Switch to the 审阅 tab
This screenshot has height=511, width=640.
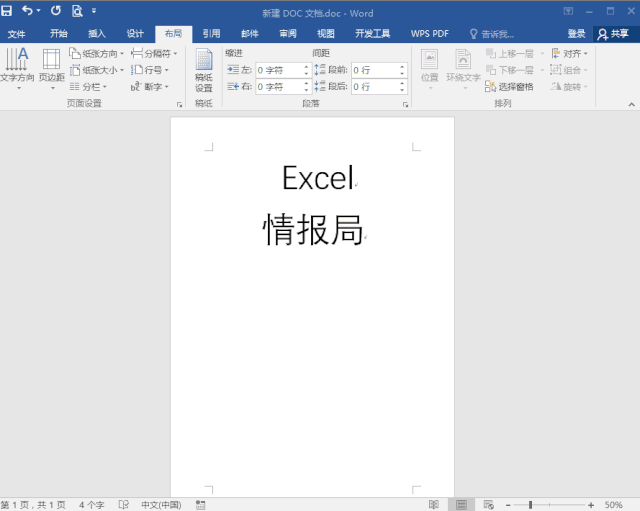coord(288,33)
